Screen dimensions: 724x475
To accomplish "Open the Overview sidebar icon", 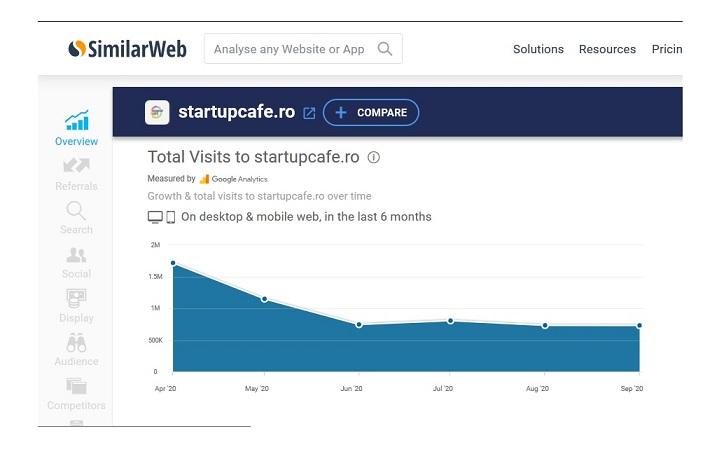I will [76, 121].
